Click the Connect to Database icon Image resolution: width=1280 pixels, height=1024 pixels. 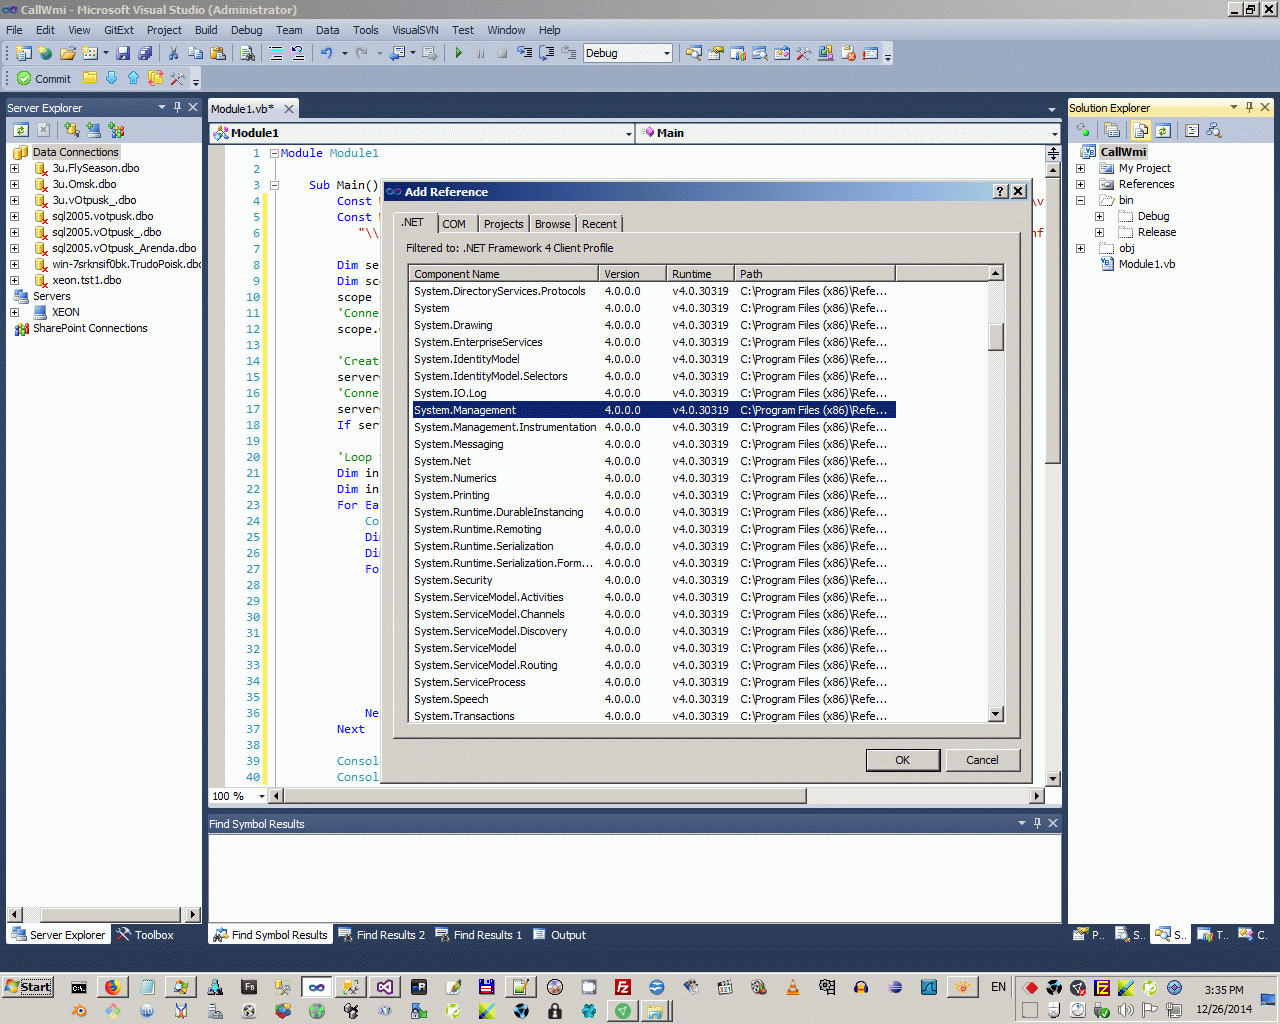coord(71,130)
